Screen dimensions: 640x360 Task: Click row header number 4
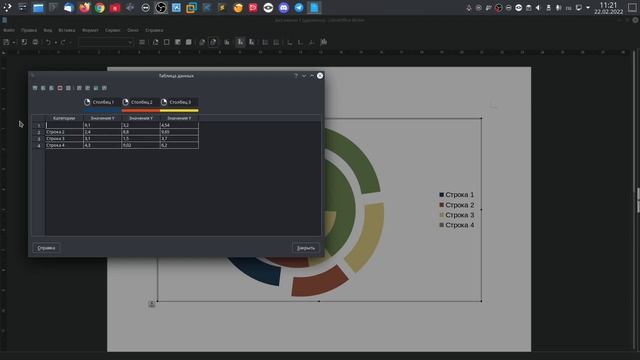39,145
